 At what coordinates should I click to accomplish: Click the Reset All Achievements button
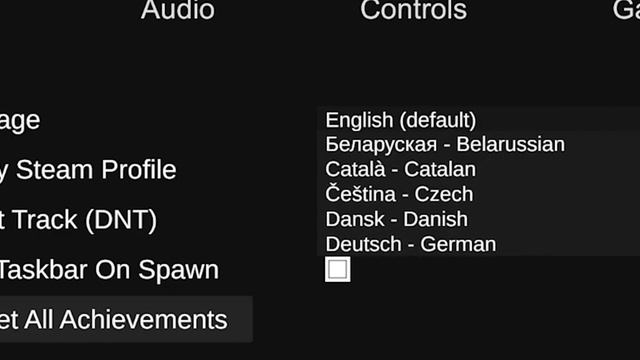click(126, 319)
